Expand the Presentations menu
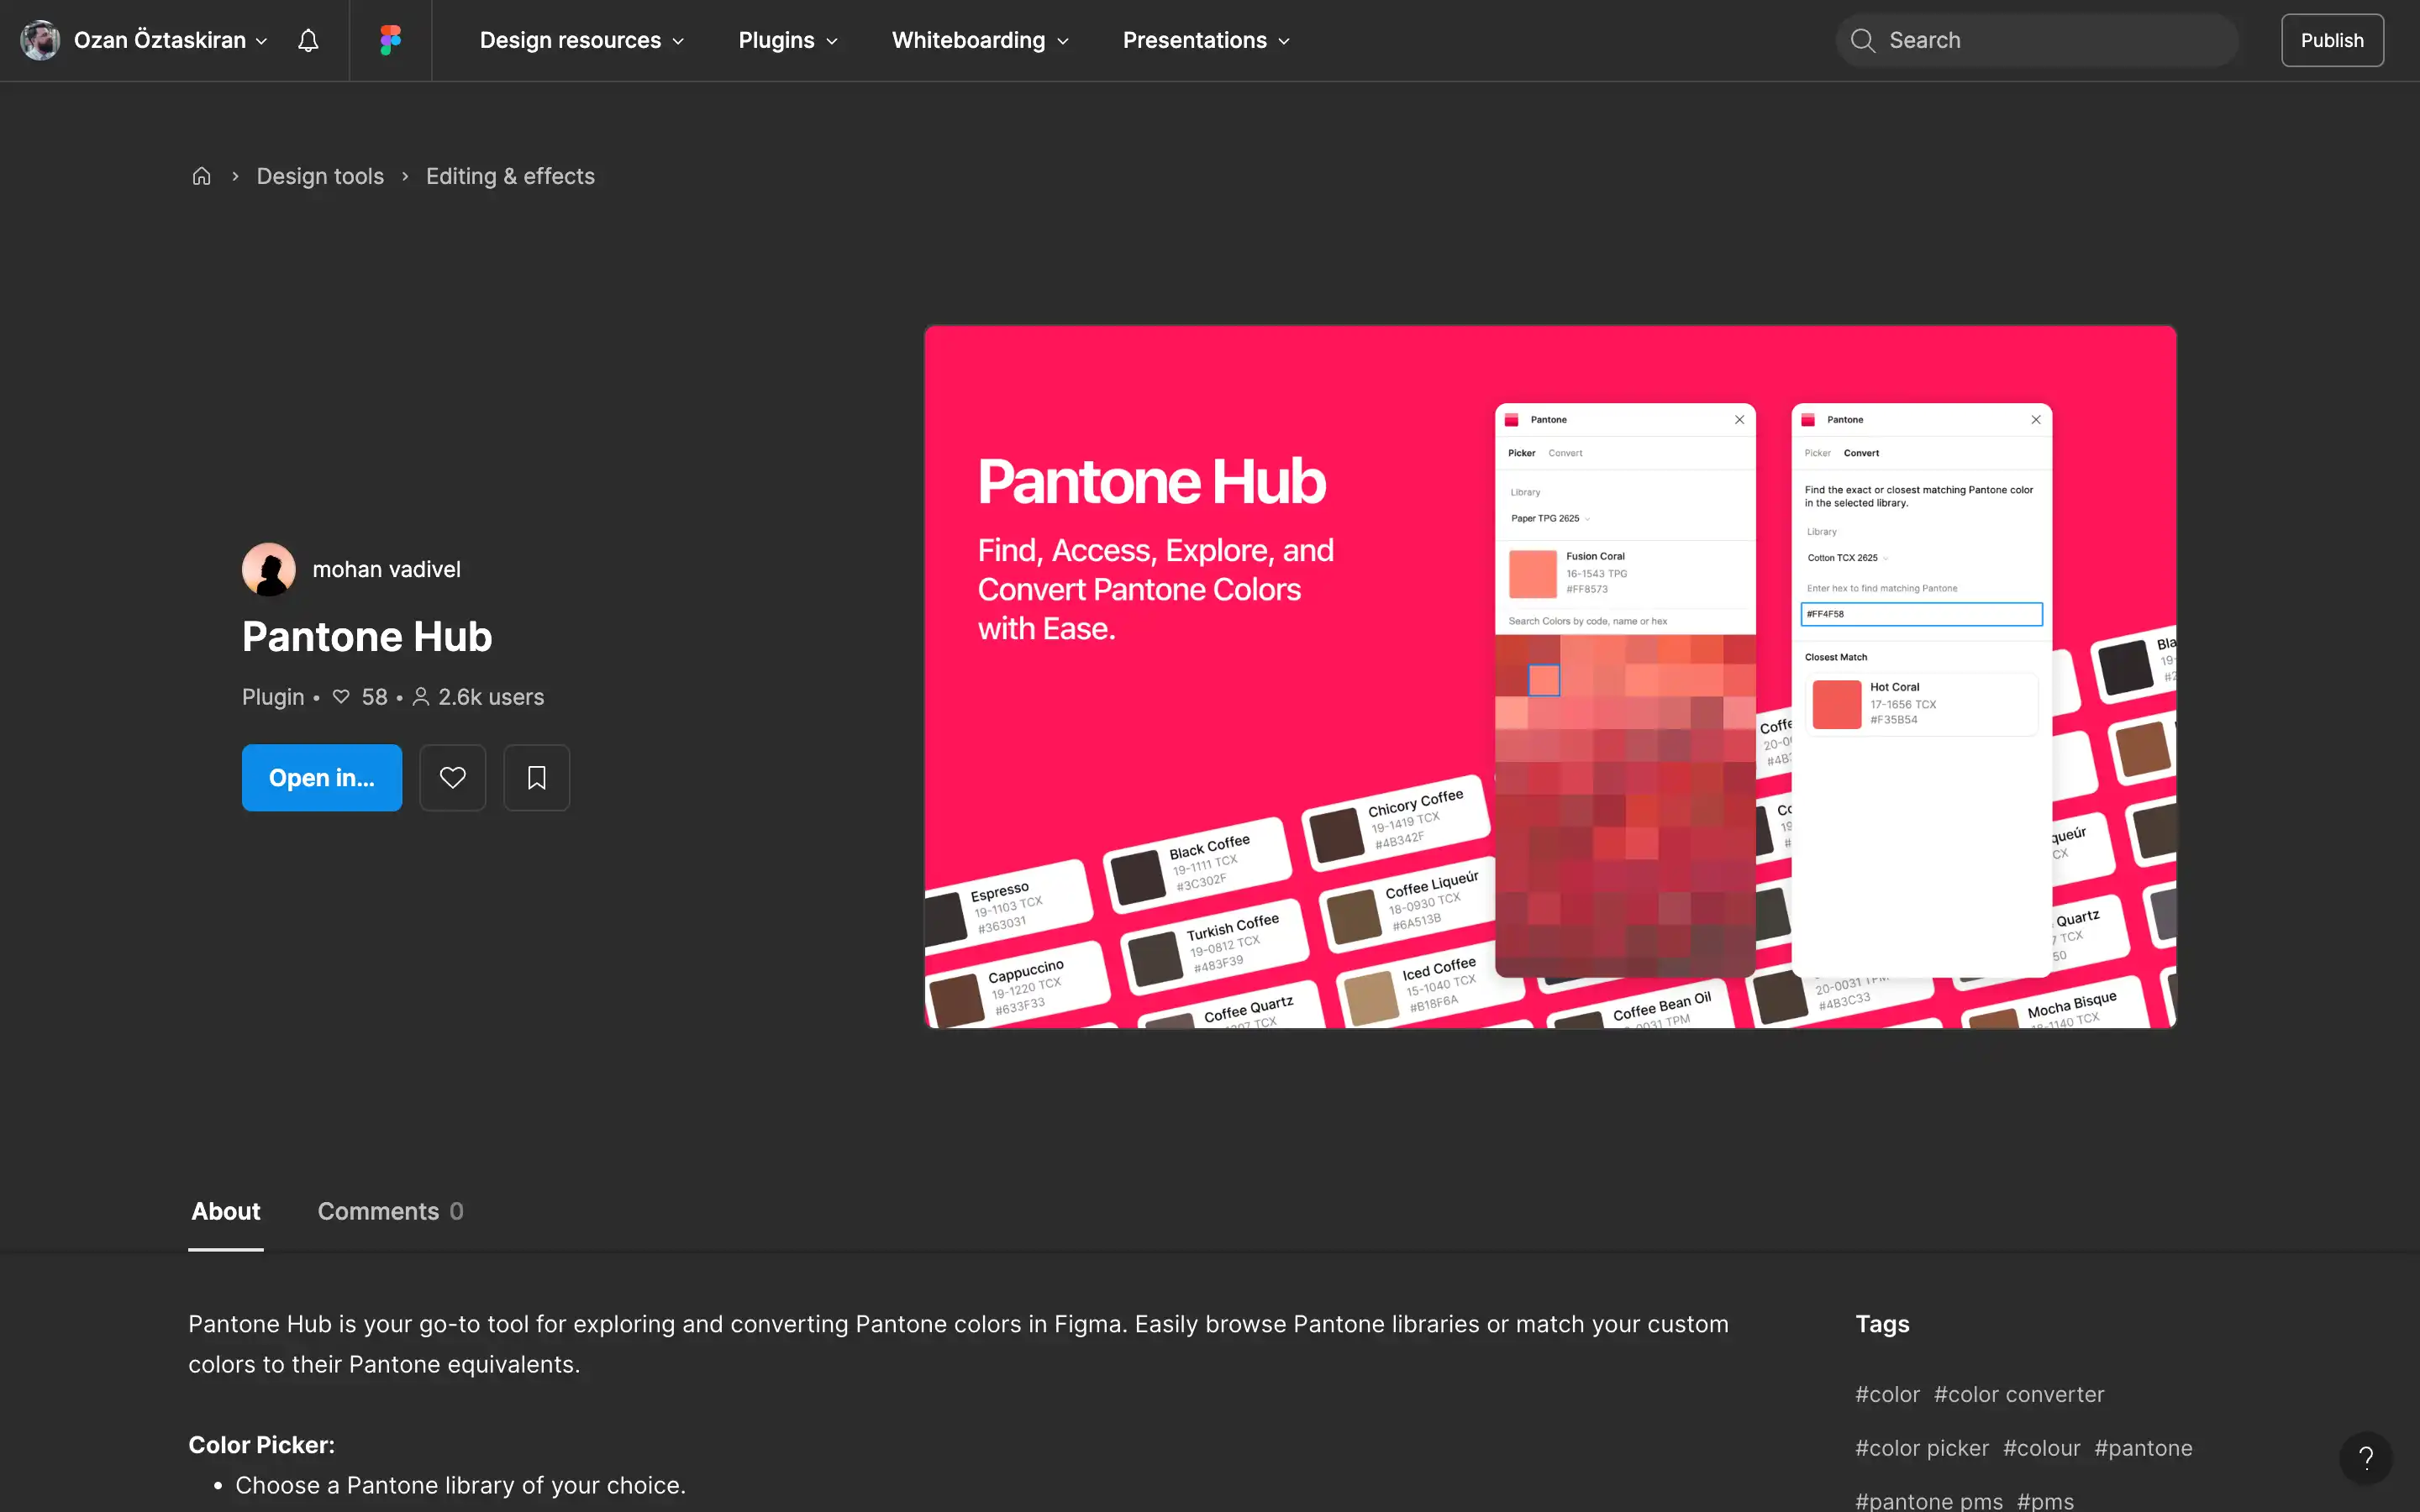The height and width of the screenshot is (1512, 2420). point(1206,40)
